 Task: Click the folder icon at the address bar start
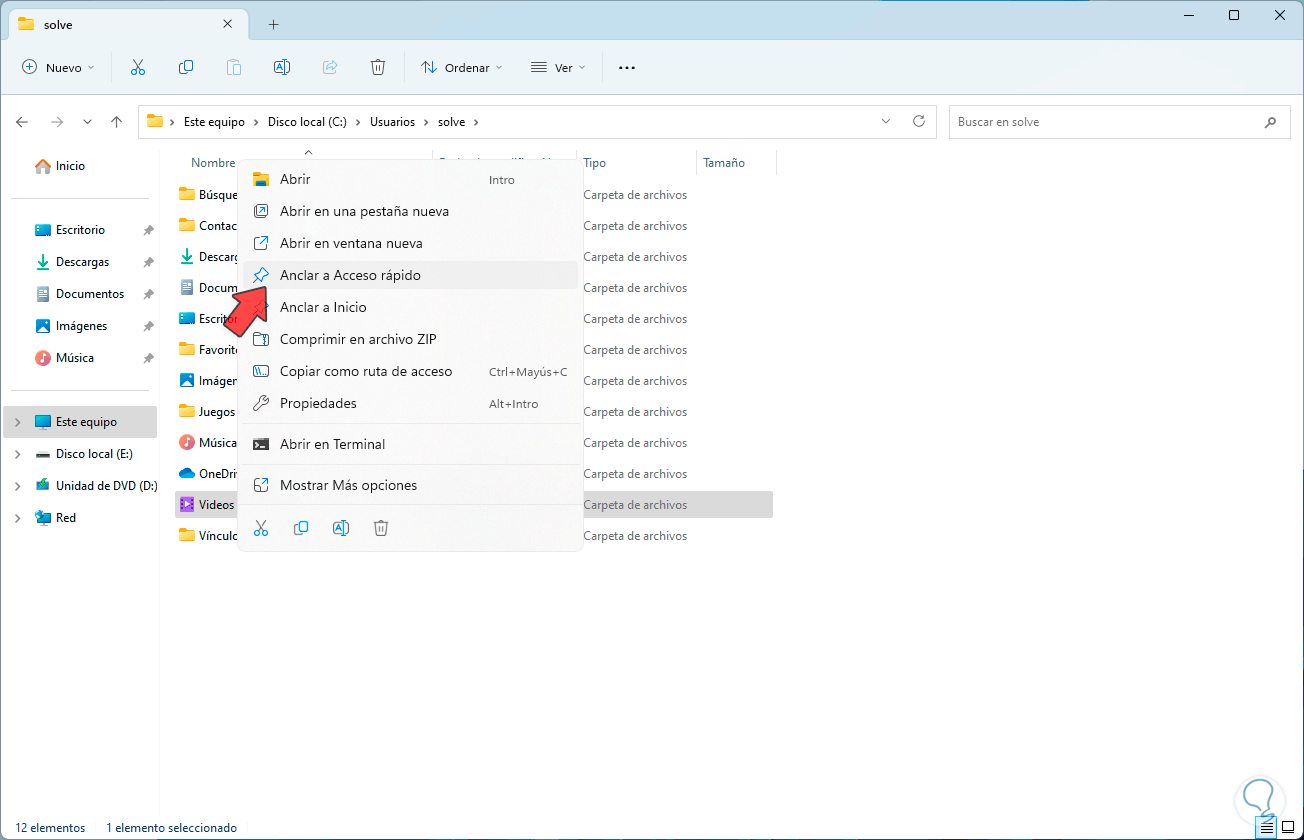click(155, 122)
